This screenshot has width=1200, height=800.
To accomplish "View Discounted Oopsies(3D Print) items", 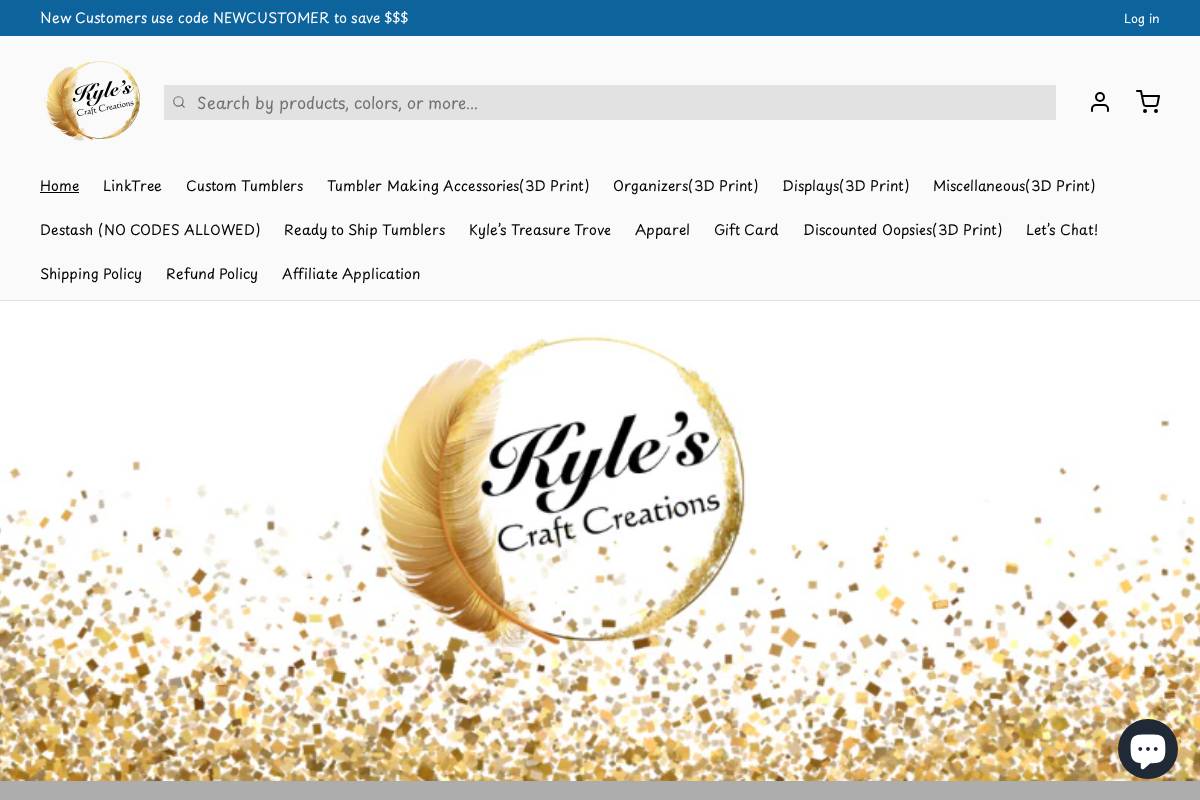I will pos(902,230).
